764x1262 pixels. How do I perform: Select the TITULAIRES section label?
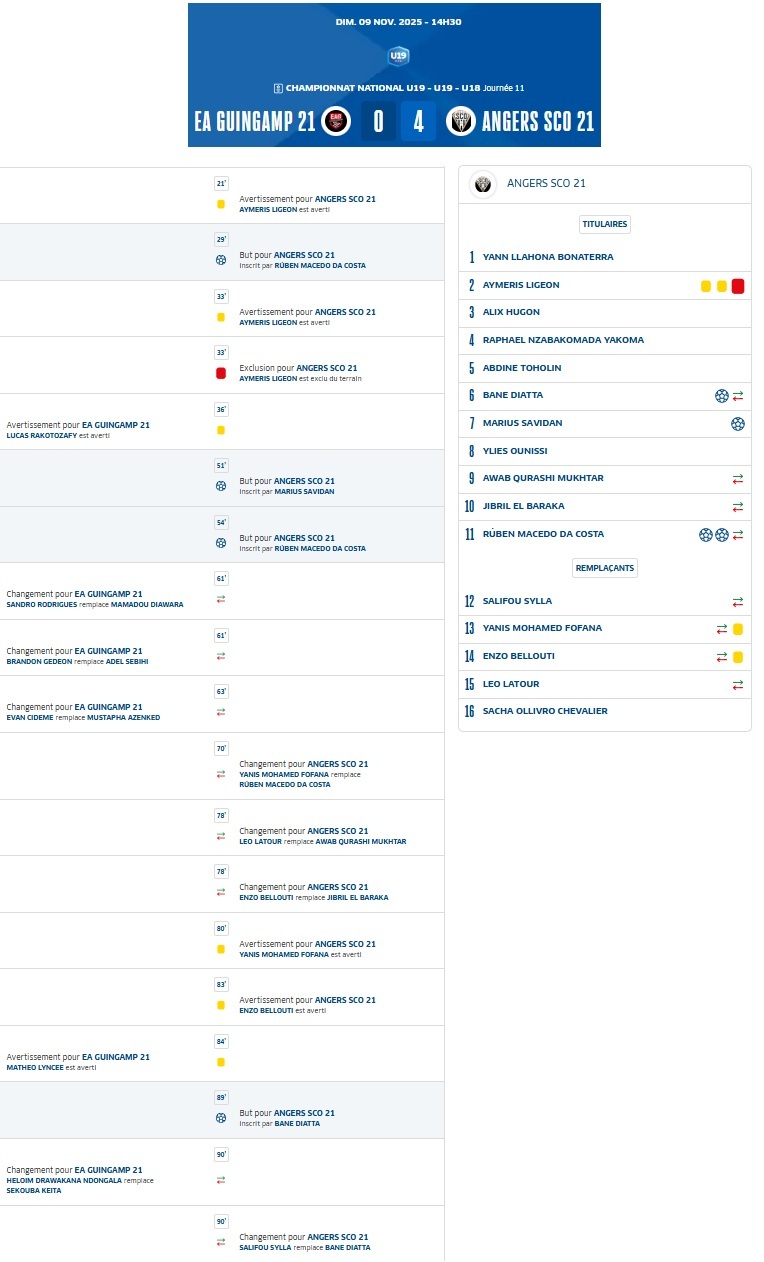(604, 224)
